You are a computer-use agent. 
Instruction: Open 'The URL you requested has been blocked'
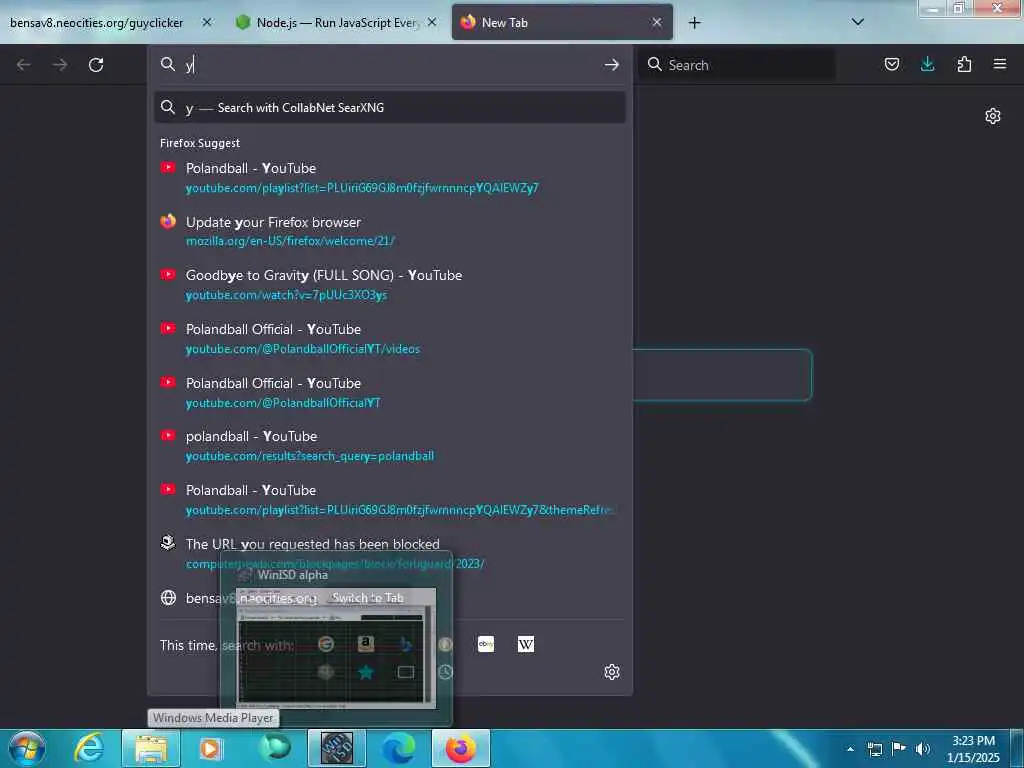[390, 553]
